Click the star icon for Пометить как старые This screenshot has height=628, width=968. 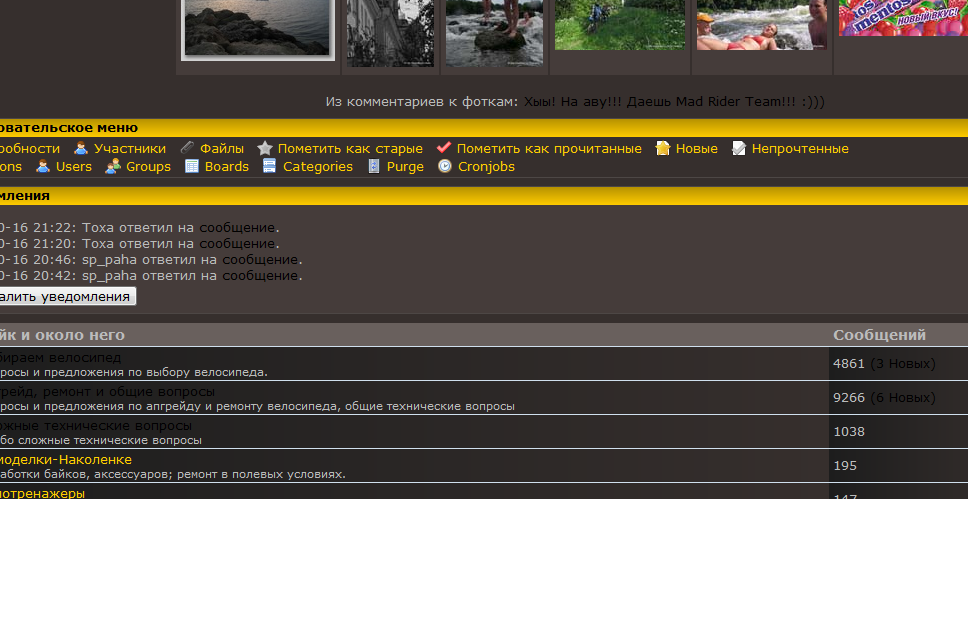click(265, 149)
